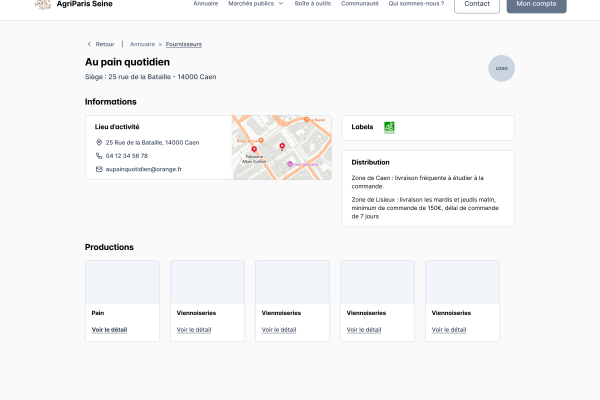
Task: Open the Marchés publics menu
Action: coord(251,3)
